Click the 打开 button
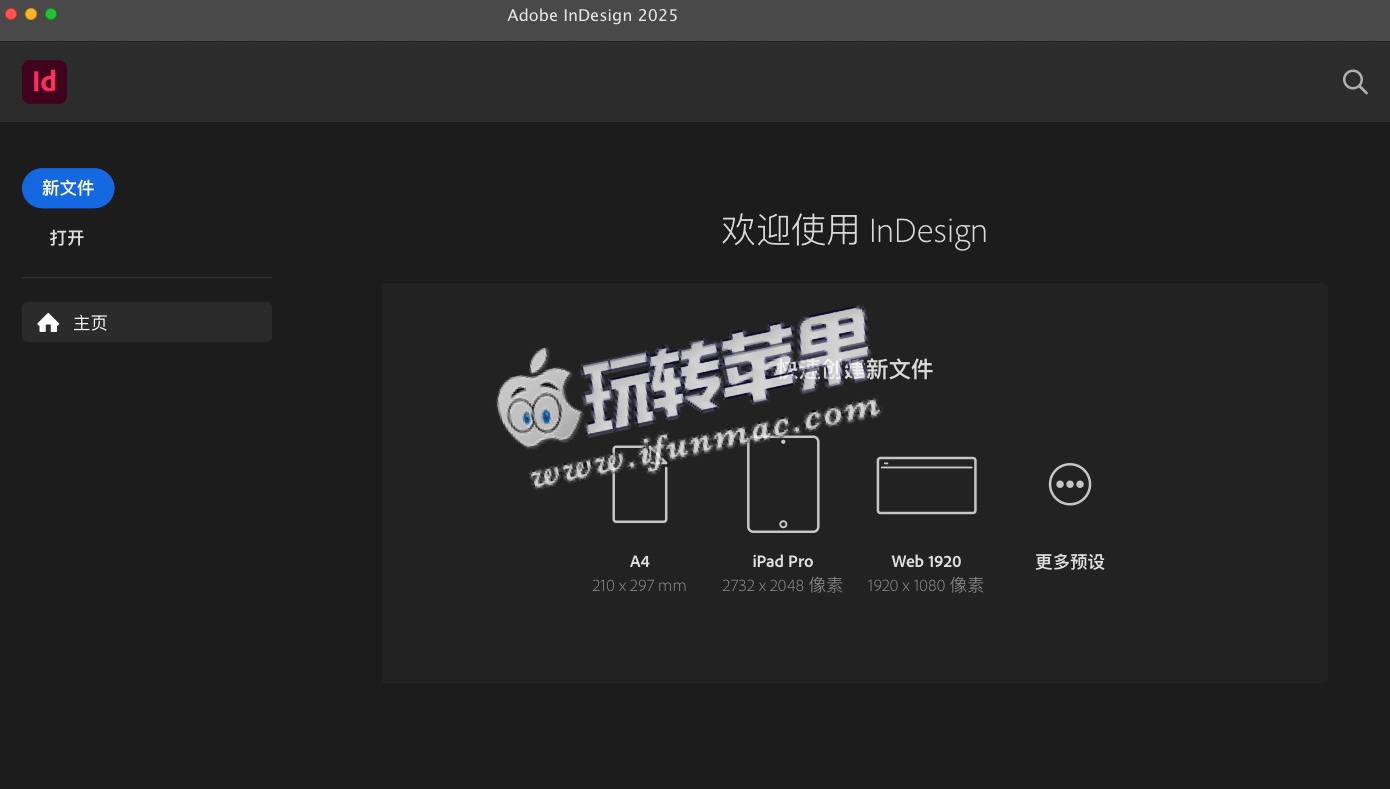 [x=67, y=238]
